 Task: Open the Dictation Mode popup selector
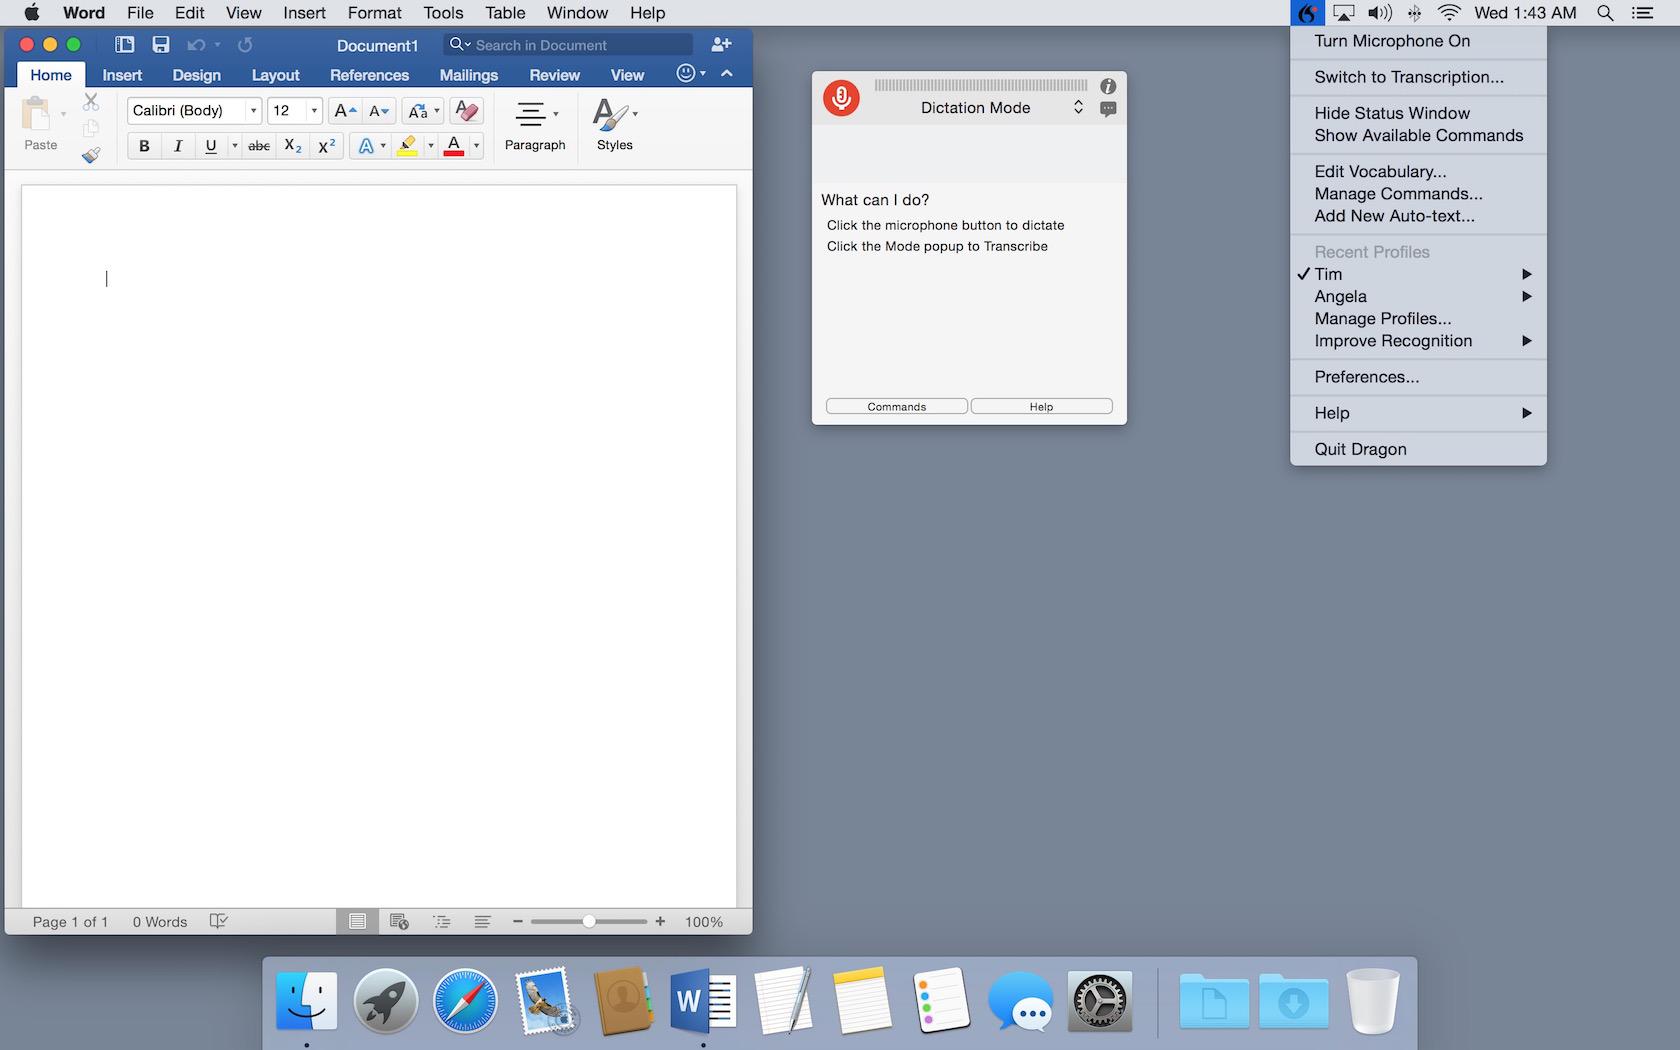(1078, 107)
